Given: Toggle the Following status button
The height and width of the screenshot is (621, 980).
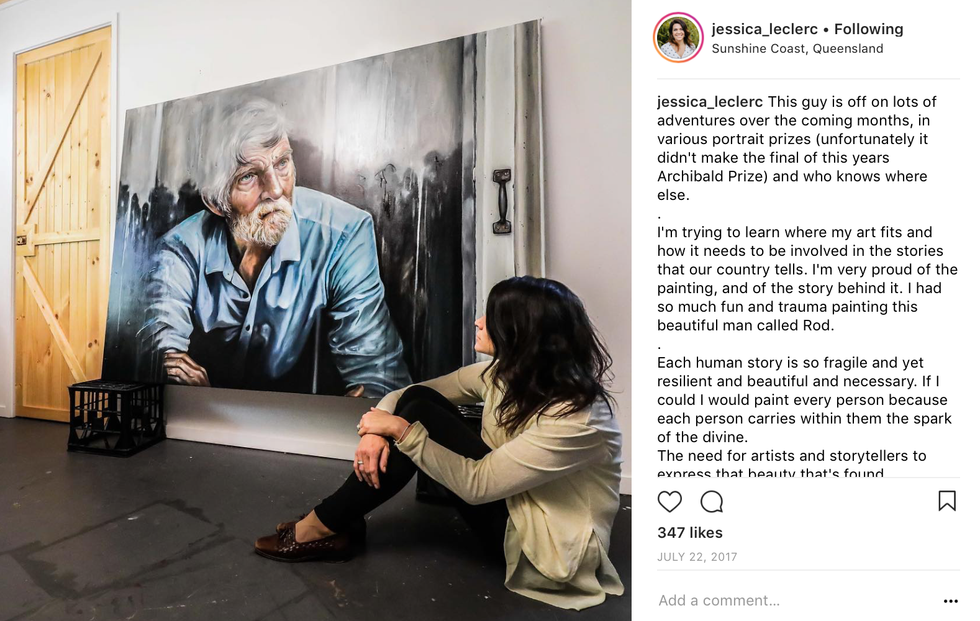Looking at the screenshot, I should 869,29.
